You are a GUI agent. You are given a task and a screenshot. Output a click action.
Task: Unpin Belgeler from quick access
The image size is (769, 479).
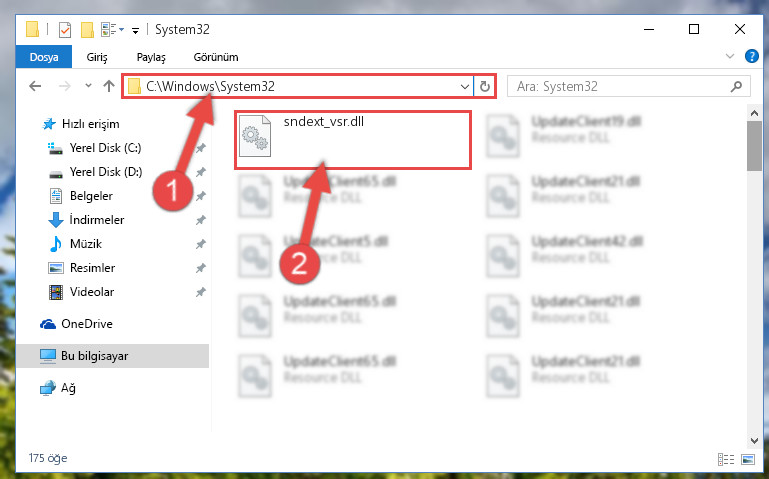pos(201,196)
